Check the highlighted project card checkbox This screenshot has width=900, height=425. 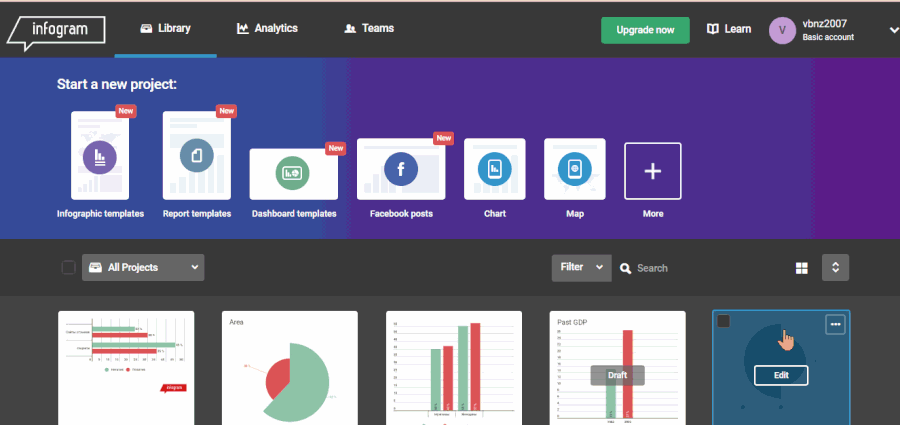click(x=724, y=321)
